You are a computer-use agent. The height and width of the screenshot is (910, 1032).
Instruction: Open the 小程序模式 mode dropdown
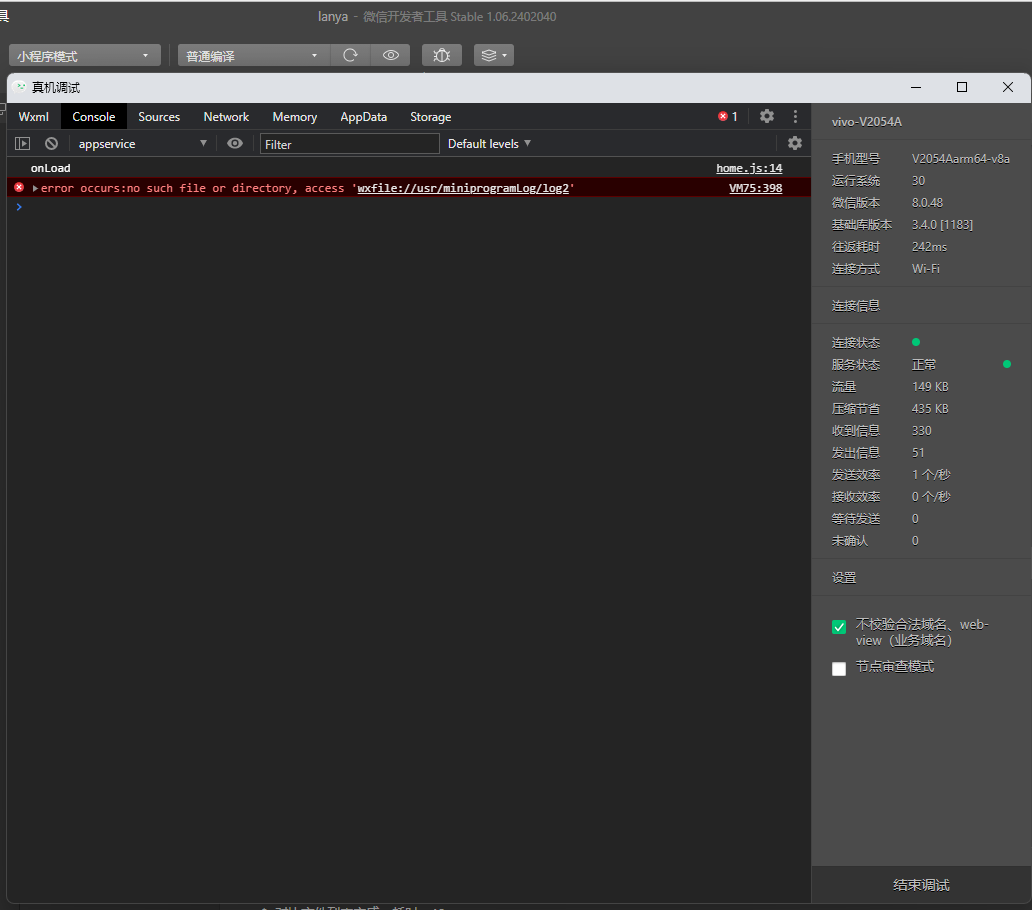pyautogui.click(x=85, y=56)
